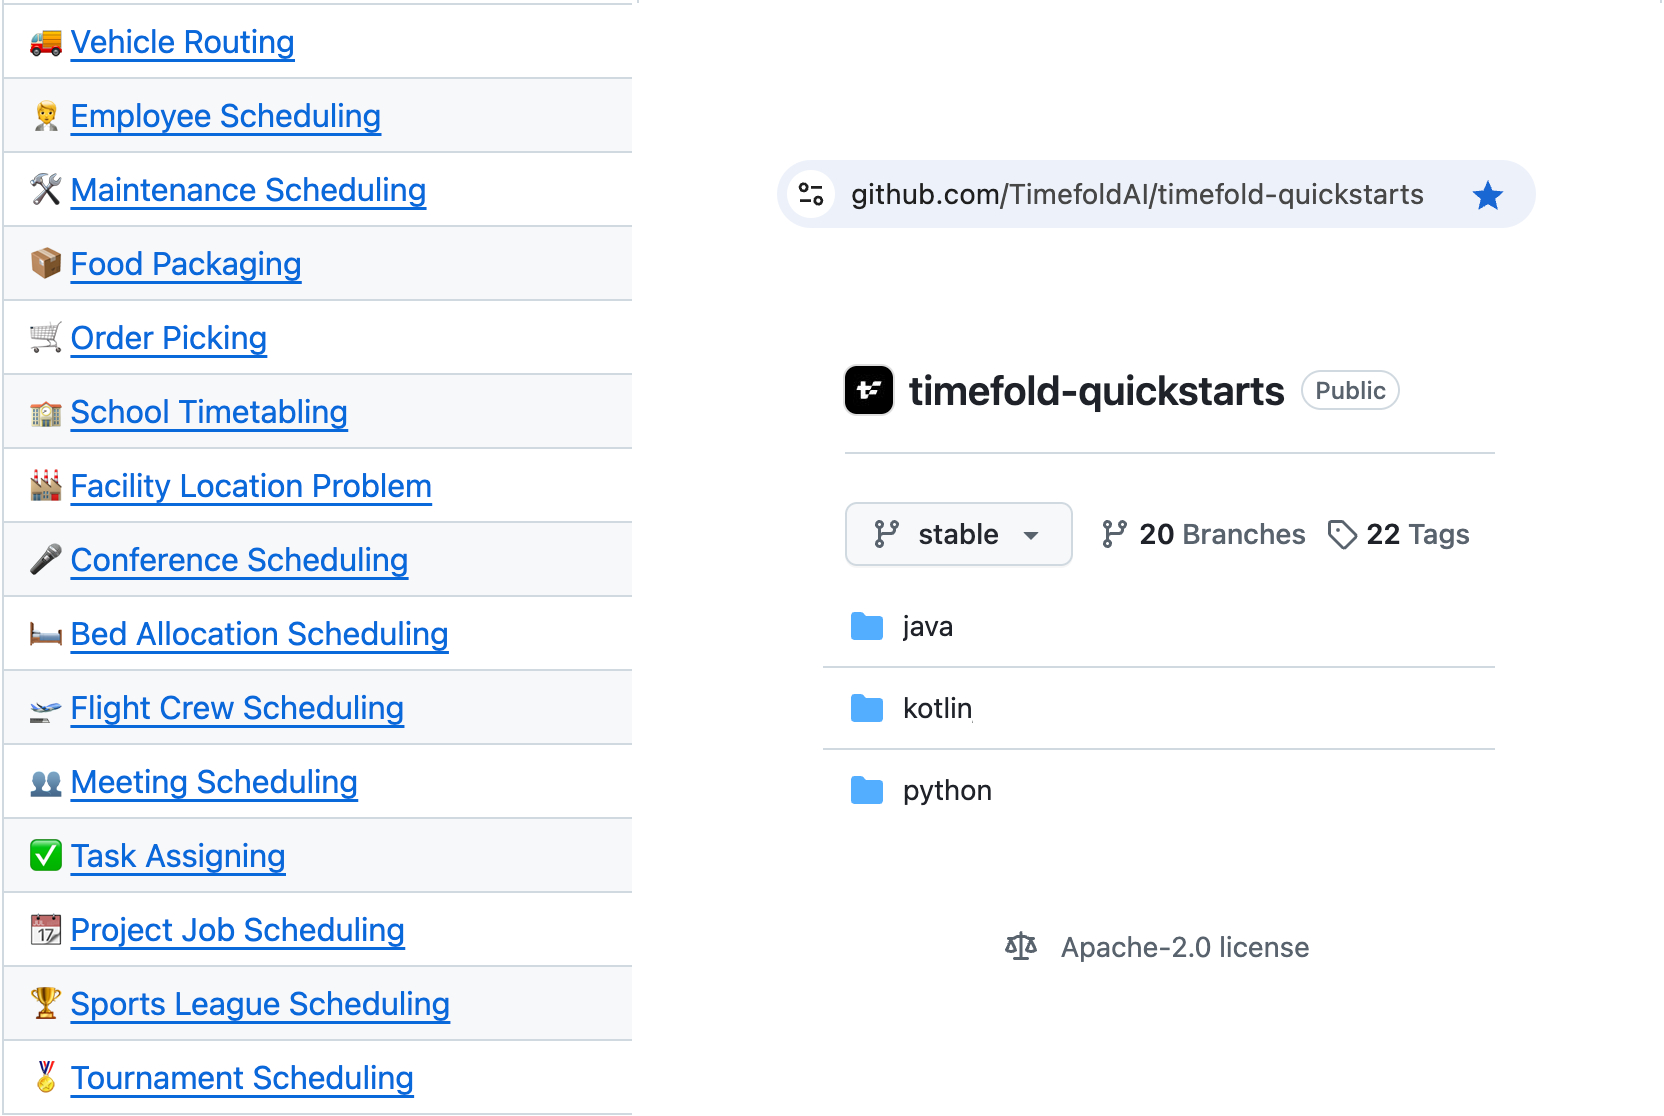Open Tournament Scheduling link
Viewport: 1664px width, 1116px height.
(x=242, y=1078)
